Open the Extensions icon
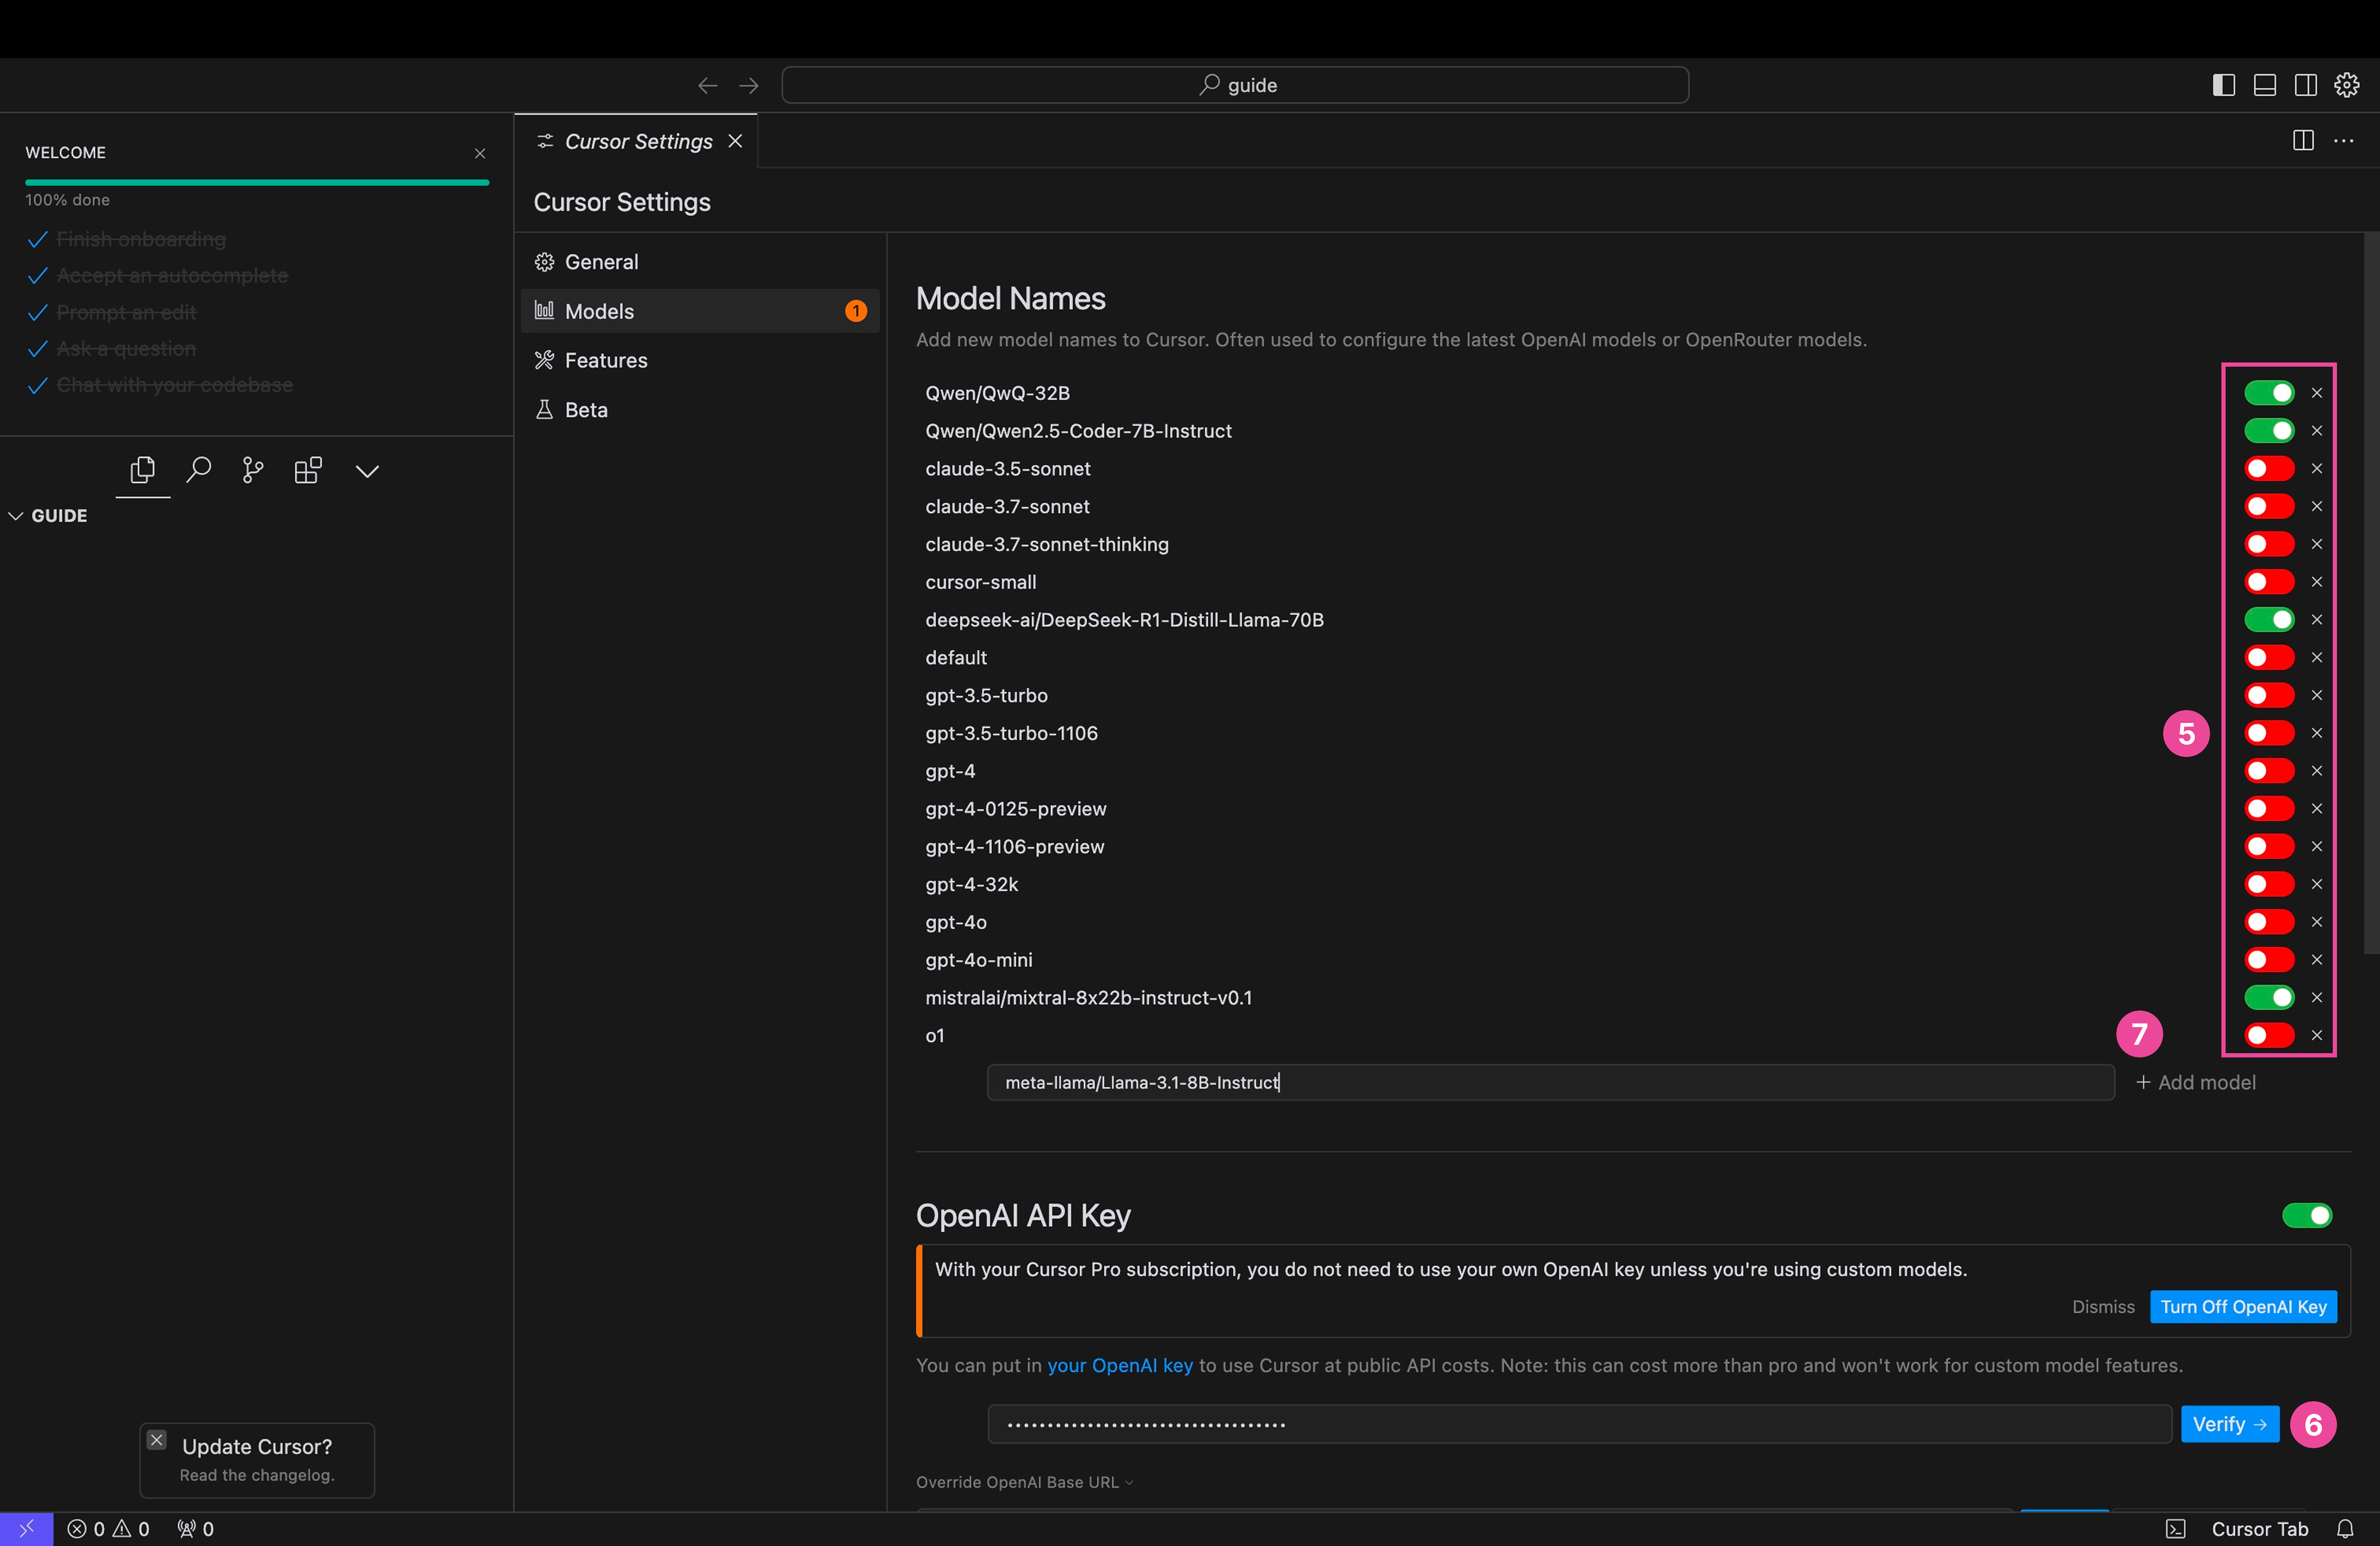Viewport: 2380px width, 1546px height. (x=308, y=470)
